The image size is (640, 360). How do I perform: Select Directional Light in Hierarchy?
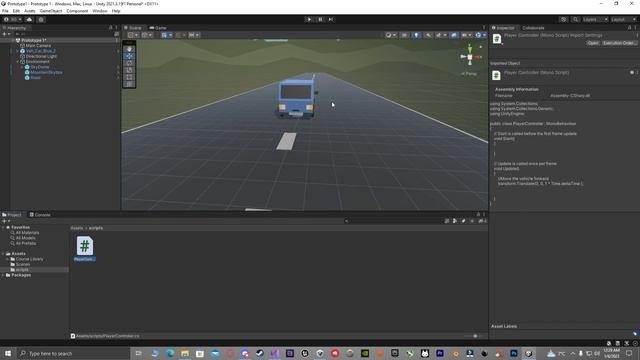click(41, 56)
